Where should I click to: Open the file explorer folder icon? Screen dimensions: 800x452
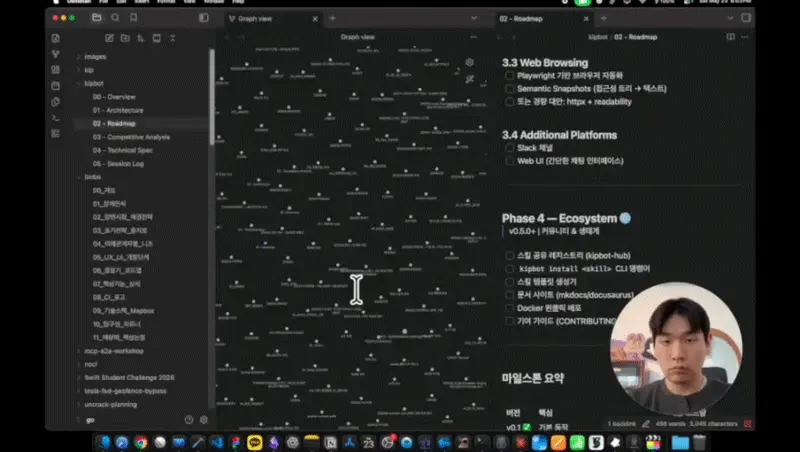tap(96, 18)
